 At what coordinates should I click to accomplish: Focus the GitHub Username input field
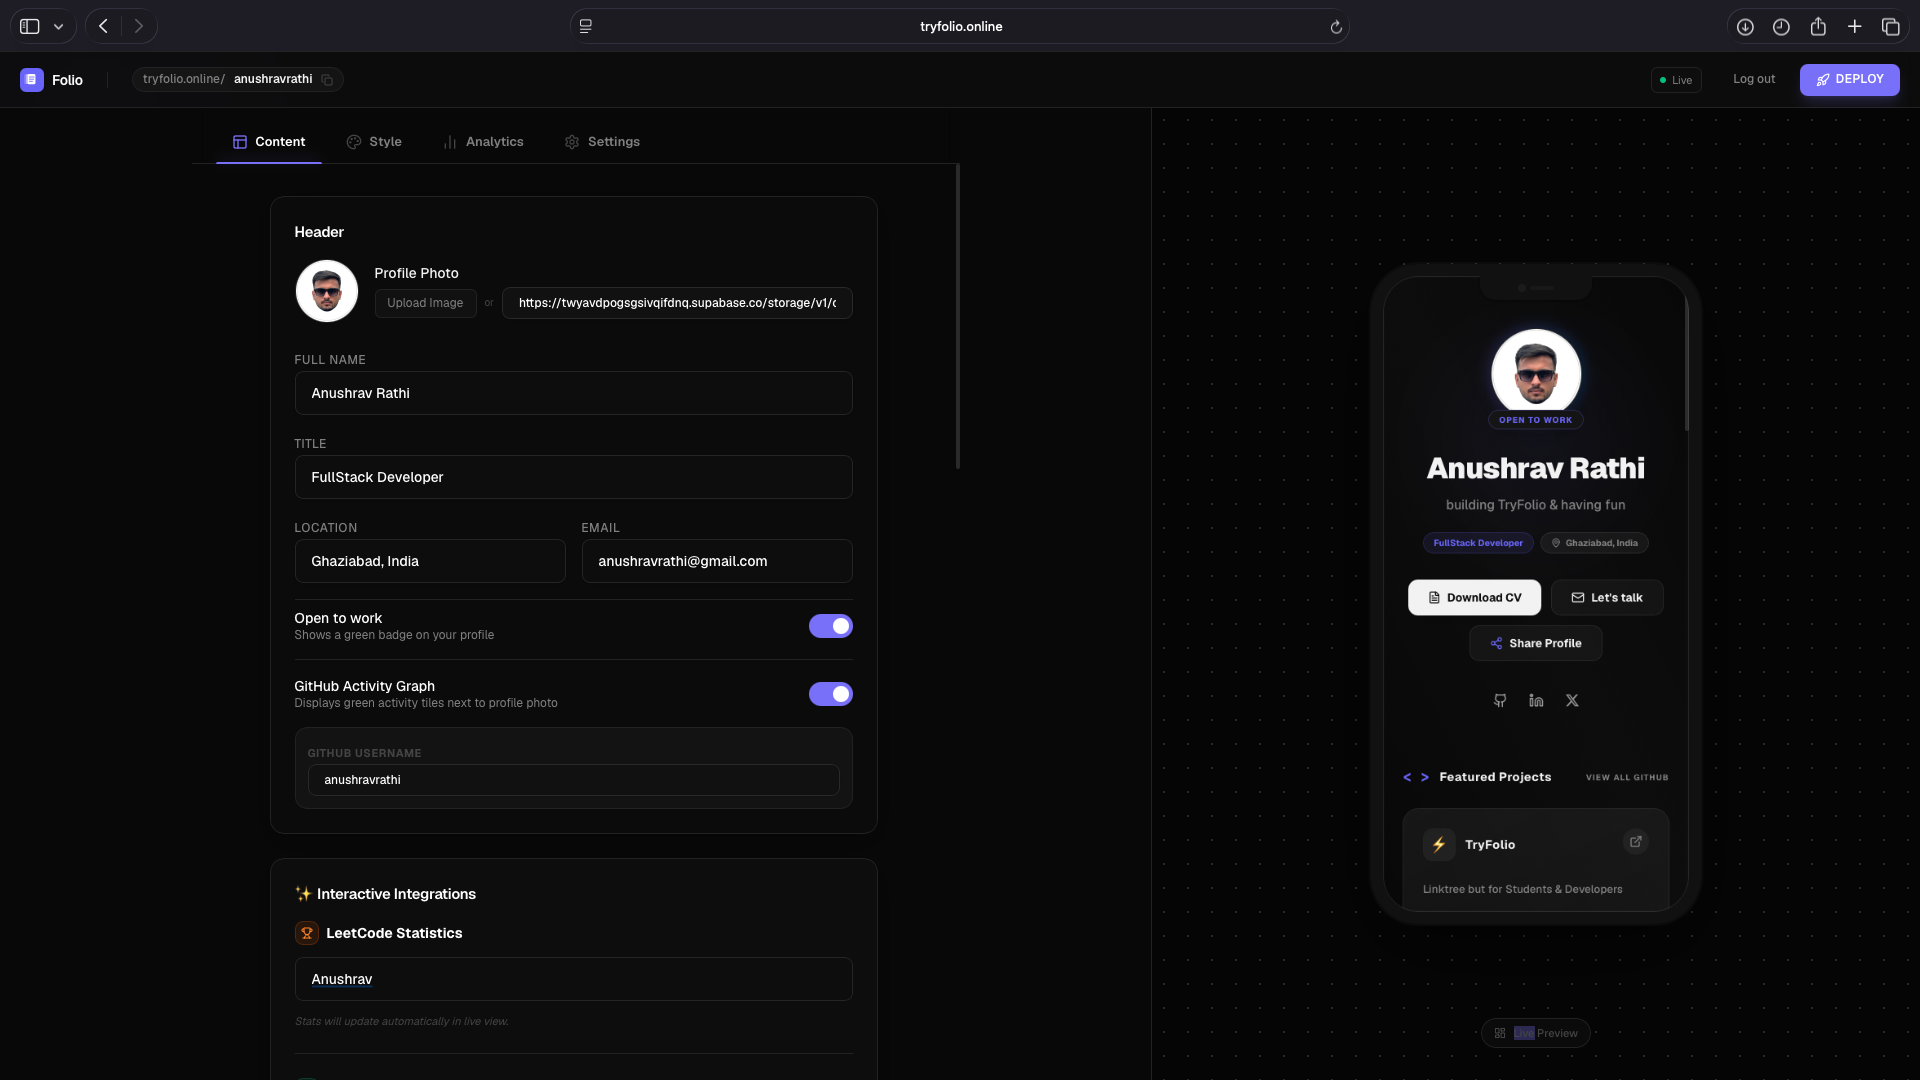pos(574,781)
